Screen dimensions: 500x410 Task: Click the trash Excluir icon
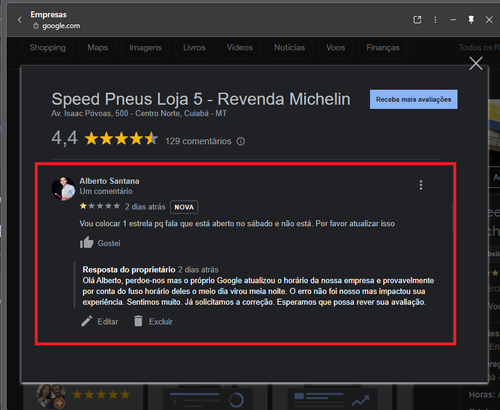[x=138, y=321]
